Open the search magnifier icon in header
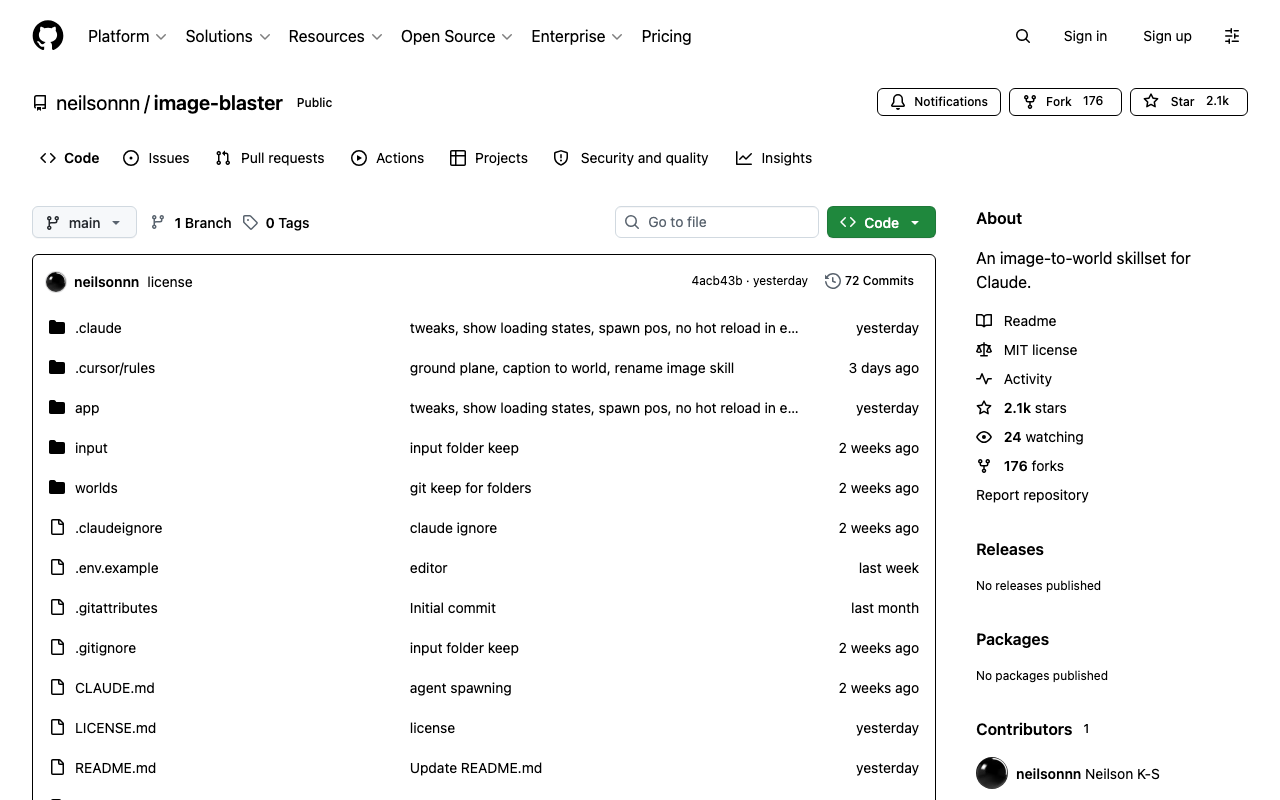Image resolution: width=1280 pixels, height=800 pixels. [1023, 36]
